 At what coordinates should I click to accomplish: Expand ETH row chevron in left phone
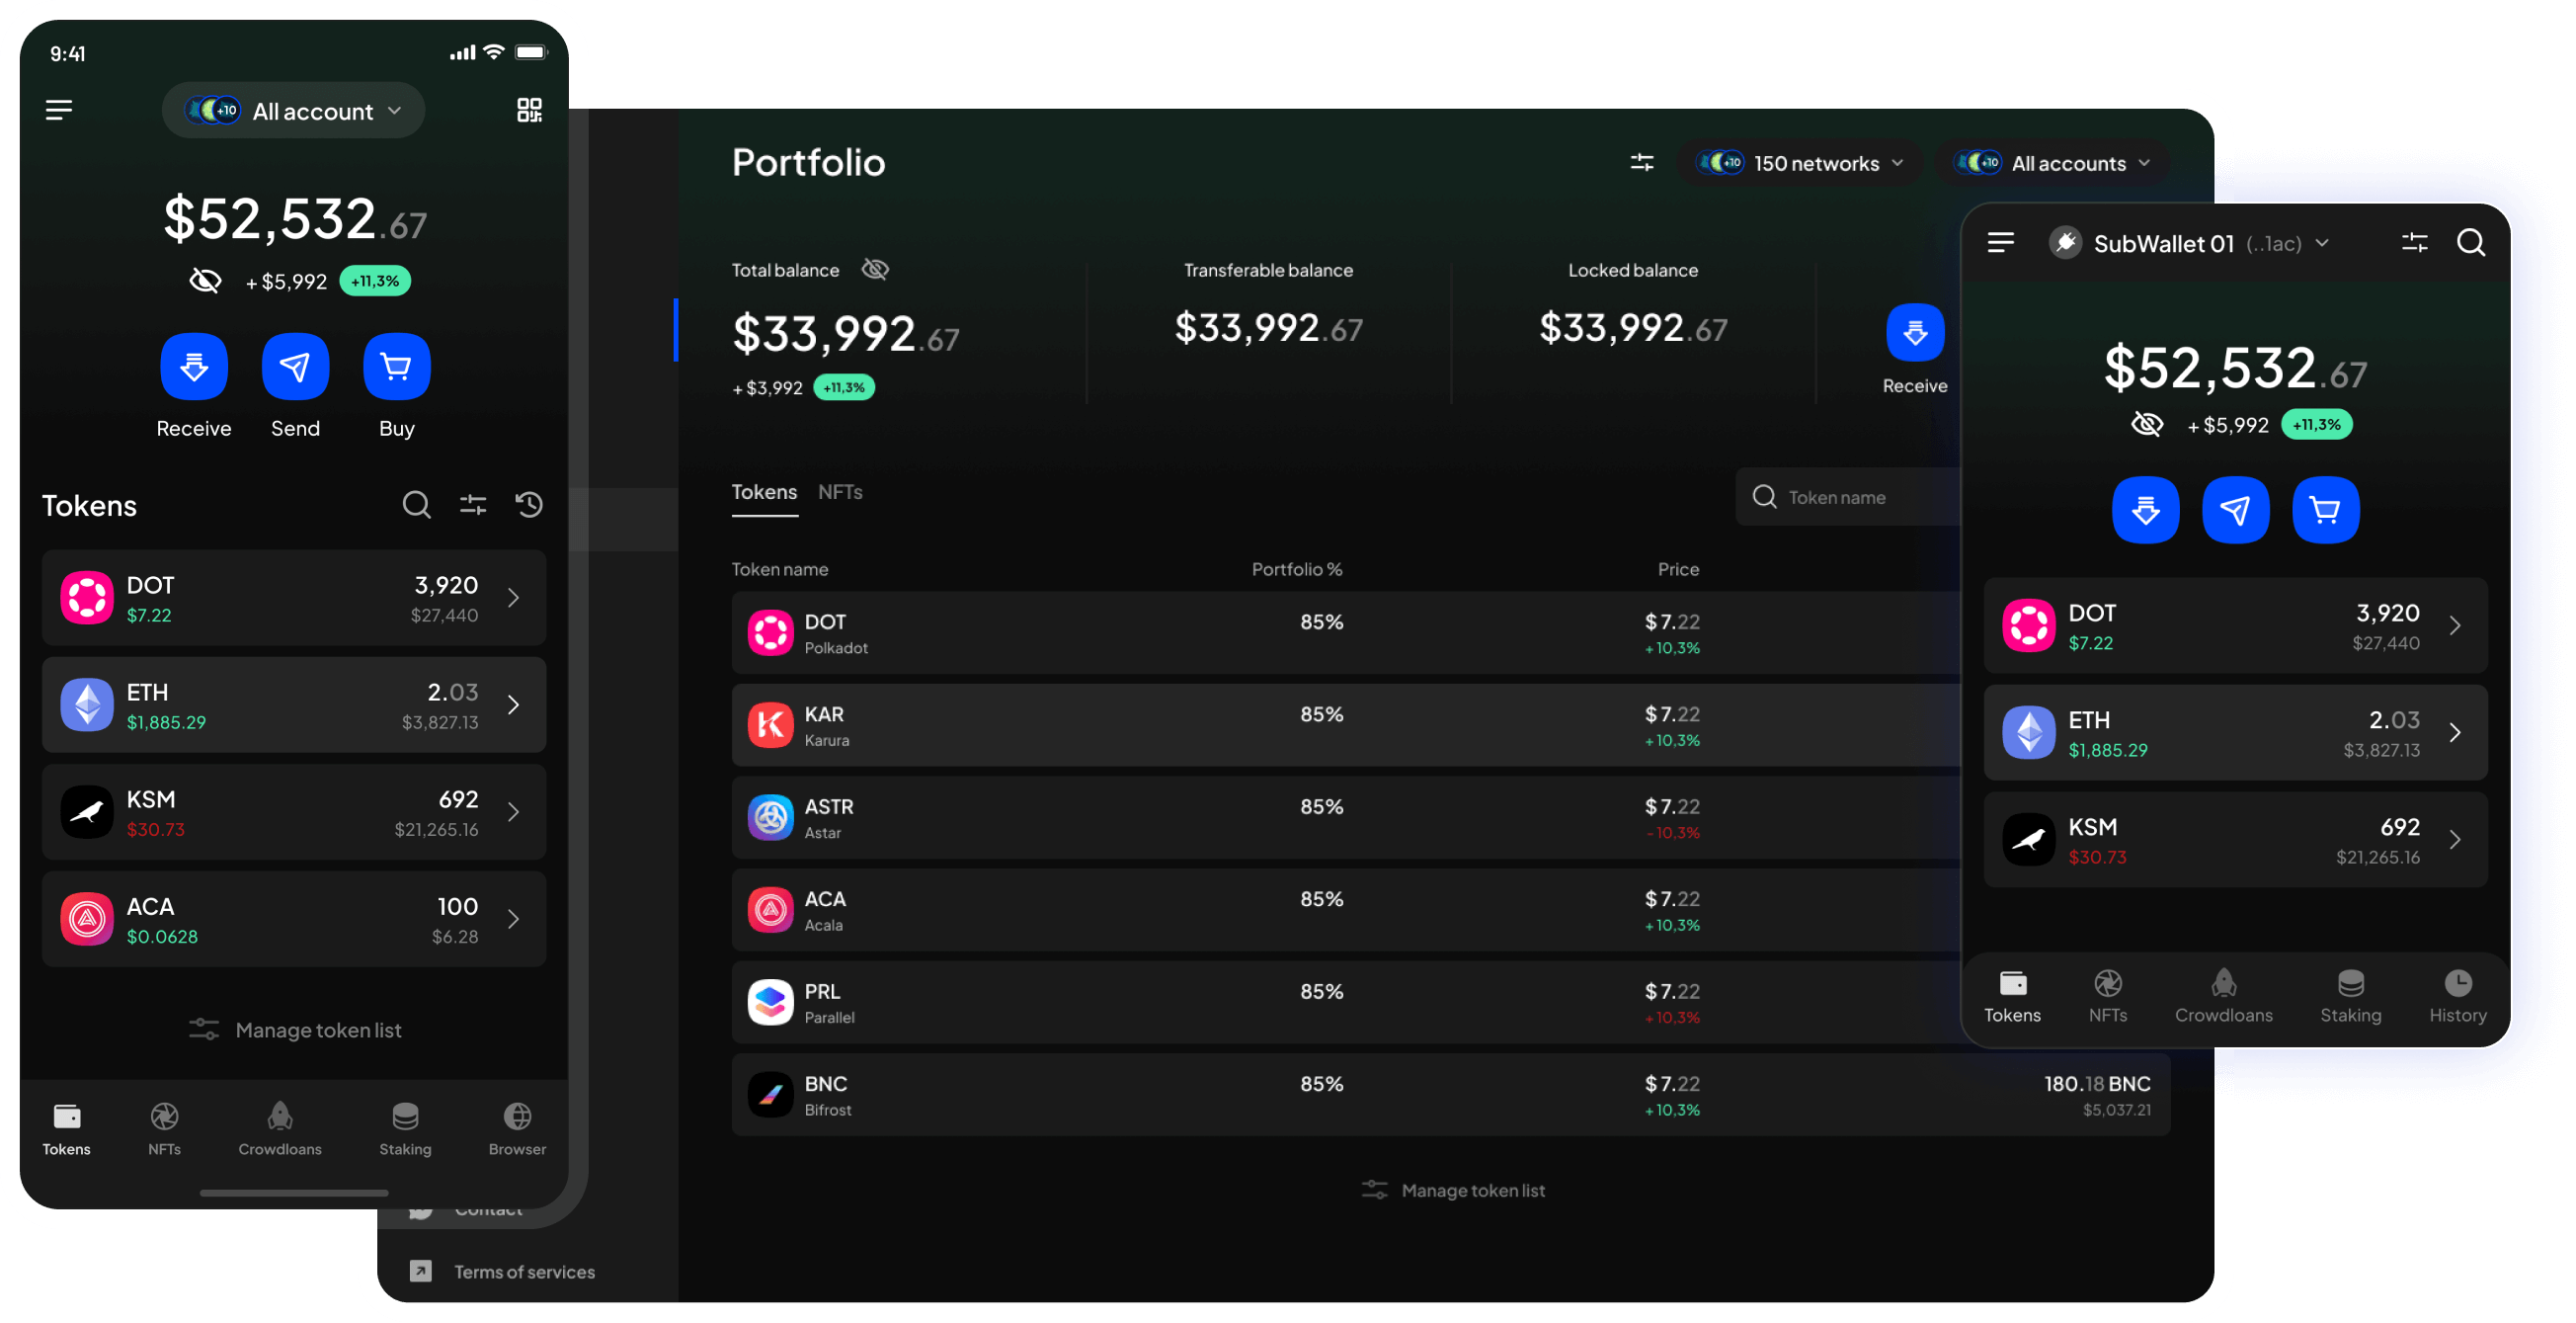tap(514, 705)
